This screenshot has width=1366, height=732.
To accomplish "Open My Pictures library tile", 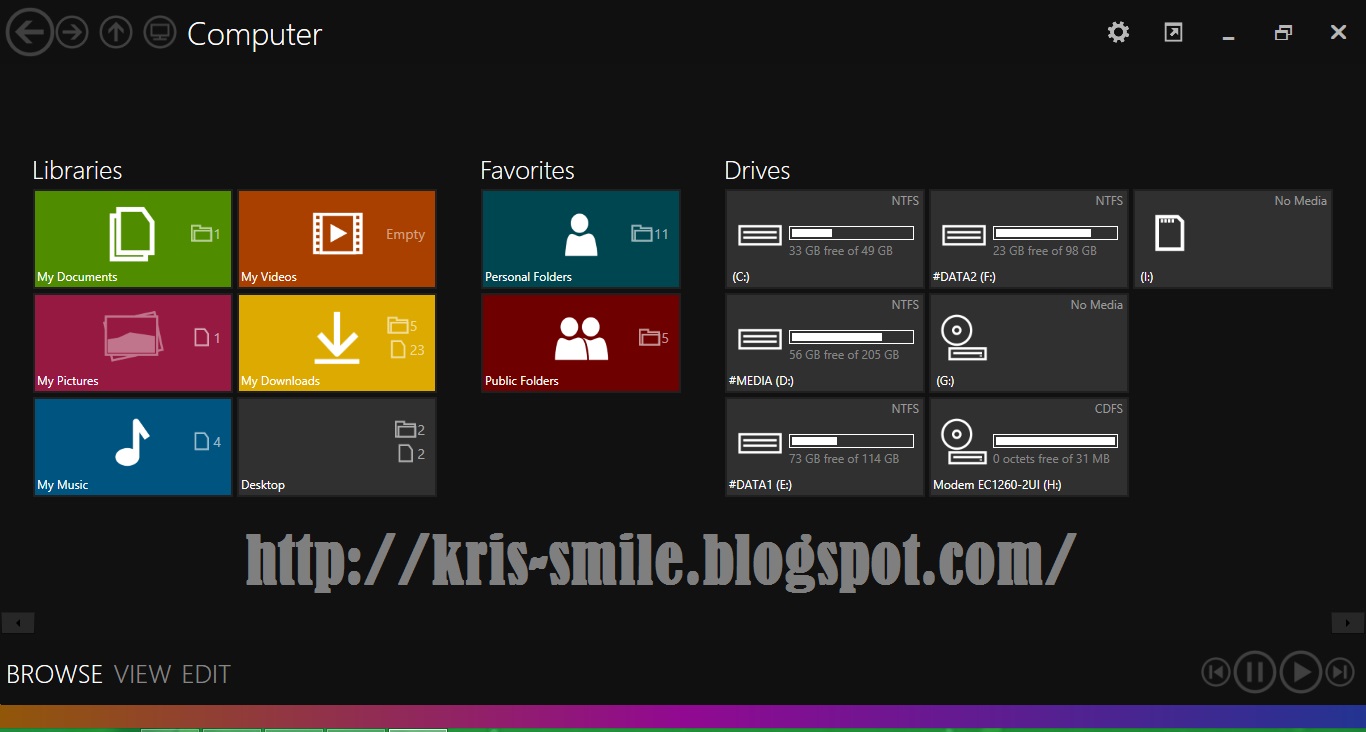I will click(133, 343).
